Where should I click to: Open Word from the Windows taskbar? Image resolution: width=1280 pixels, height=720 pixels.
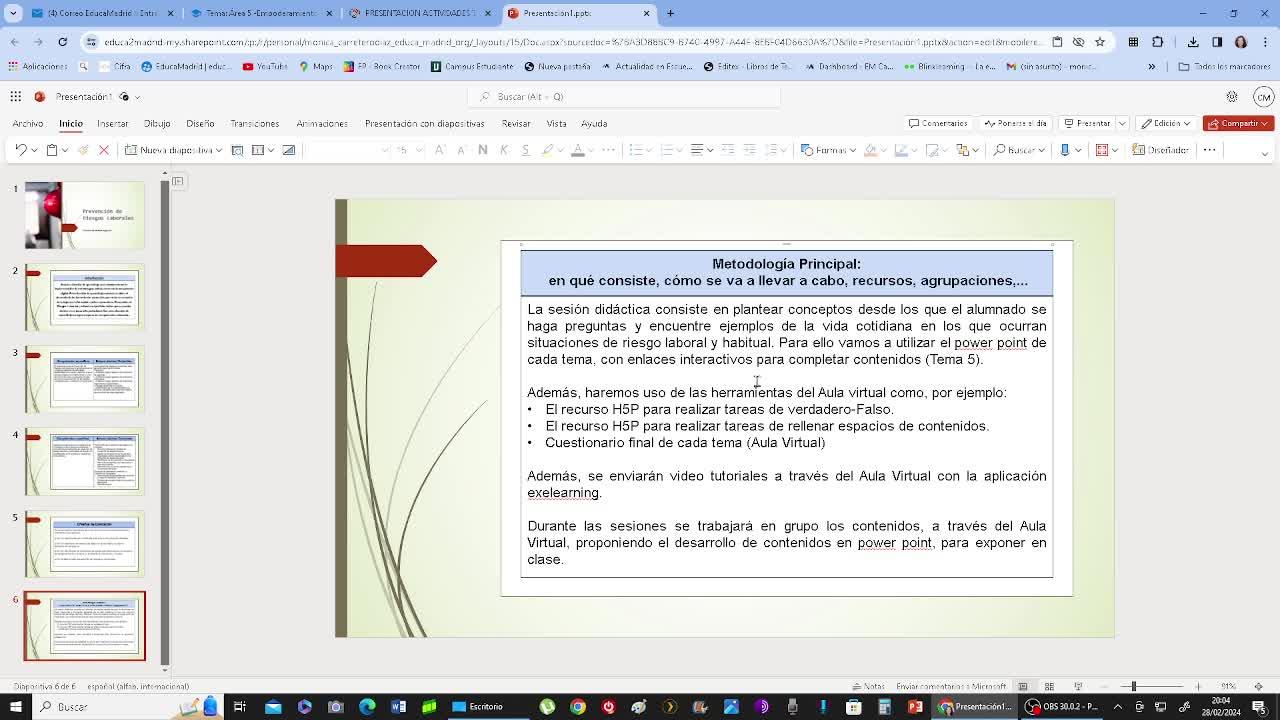pyautogui.click(x=398, y=707)
